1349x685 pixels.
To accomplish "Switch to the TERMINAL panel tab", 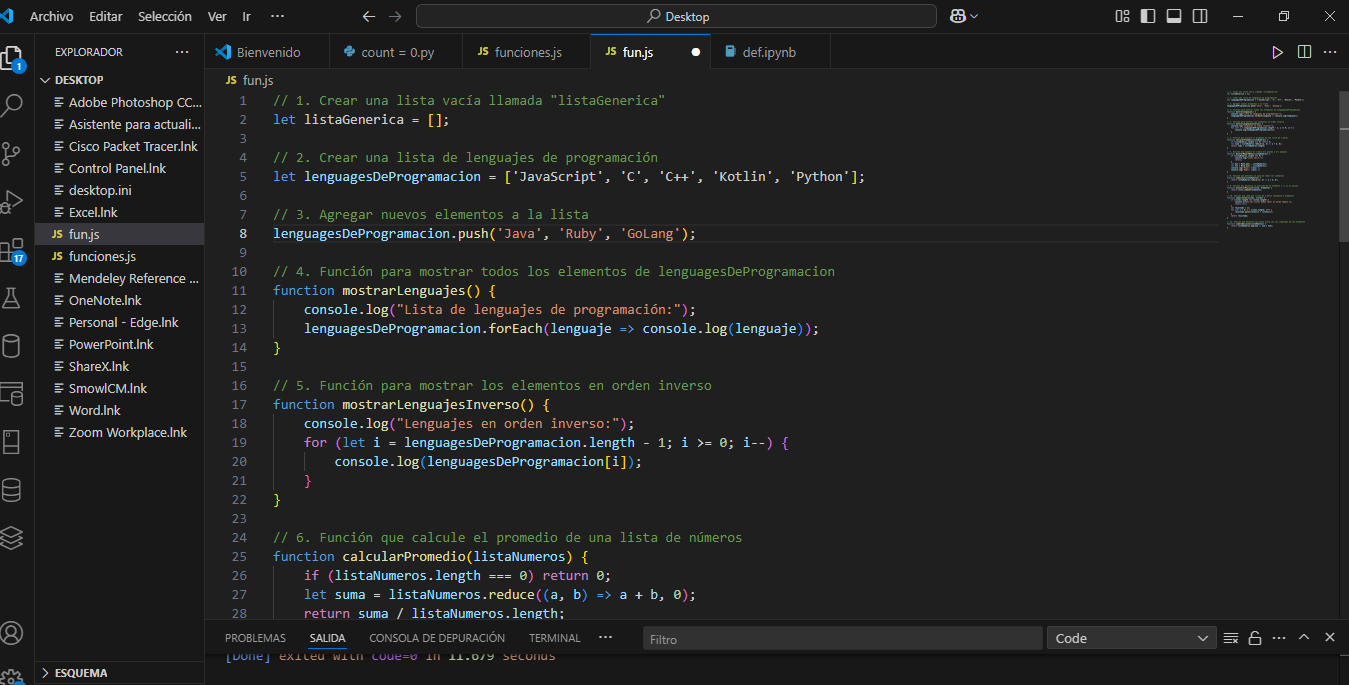I will tap(554, 638).
